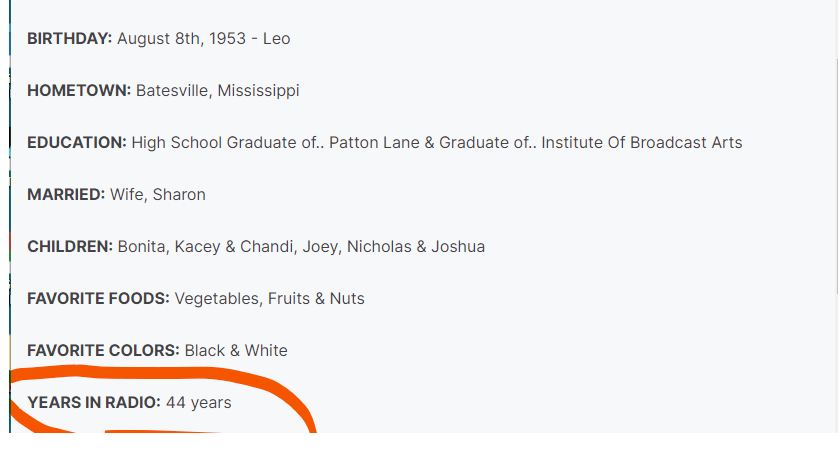Viewport: 838px width, 455px height.
Task: Click the Black & White text
Action: (x=236, y=351)
